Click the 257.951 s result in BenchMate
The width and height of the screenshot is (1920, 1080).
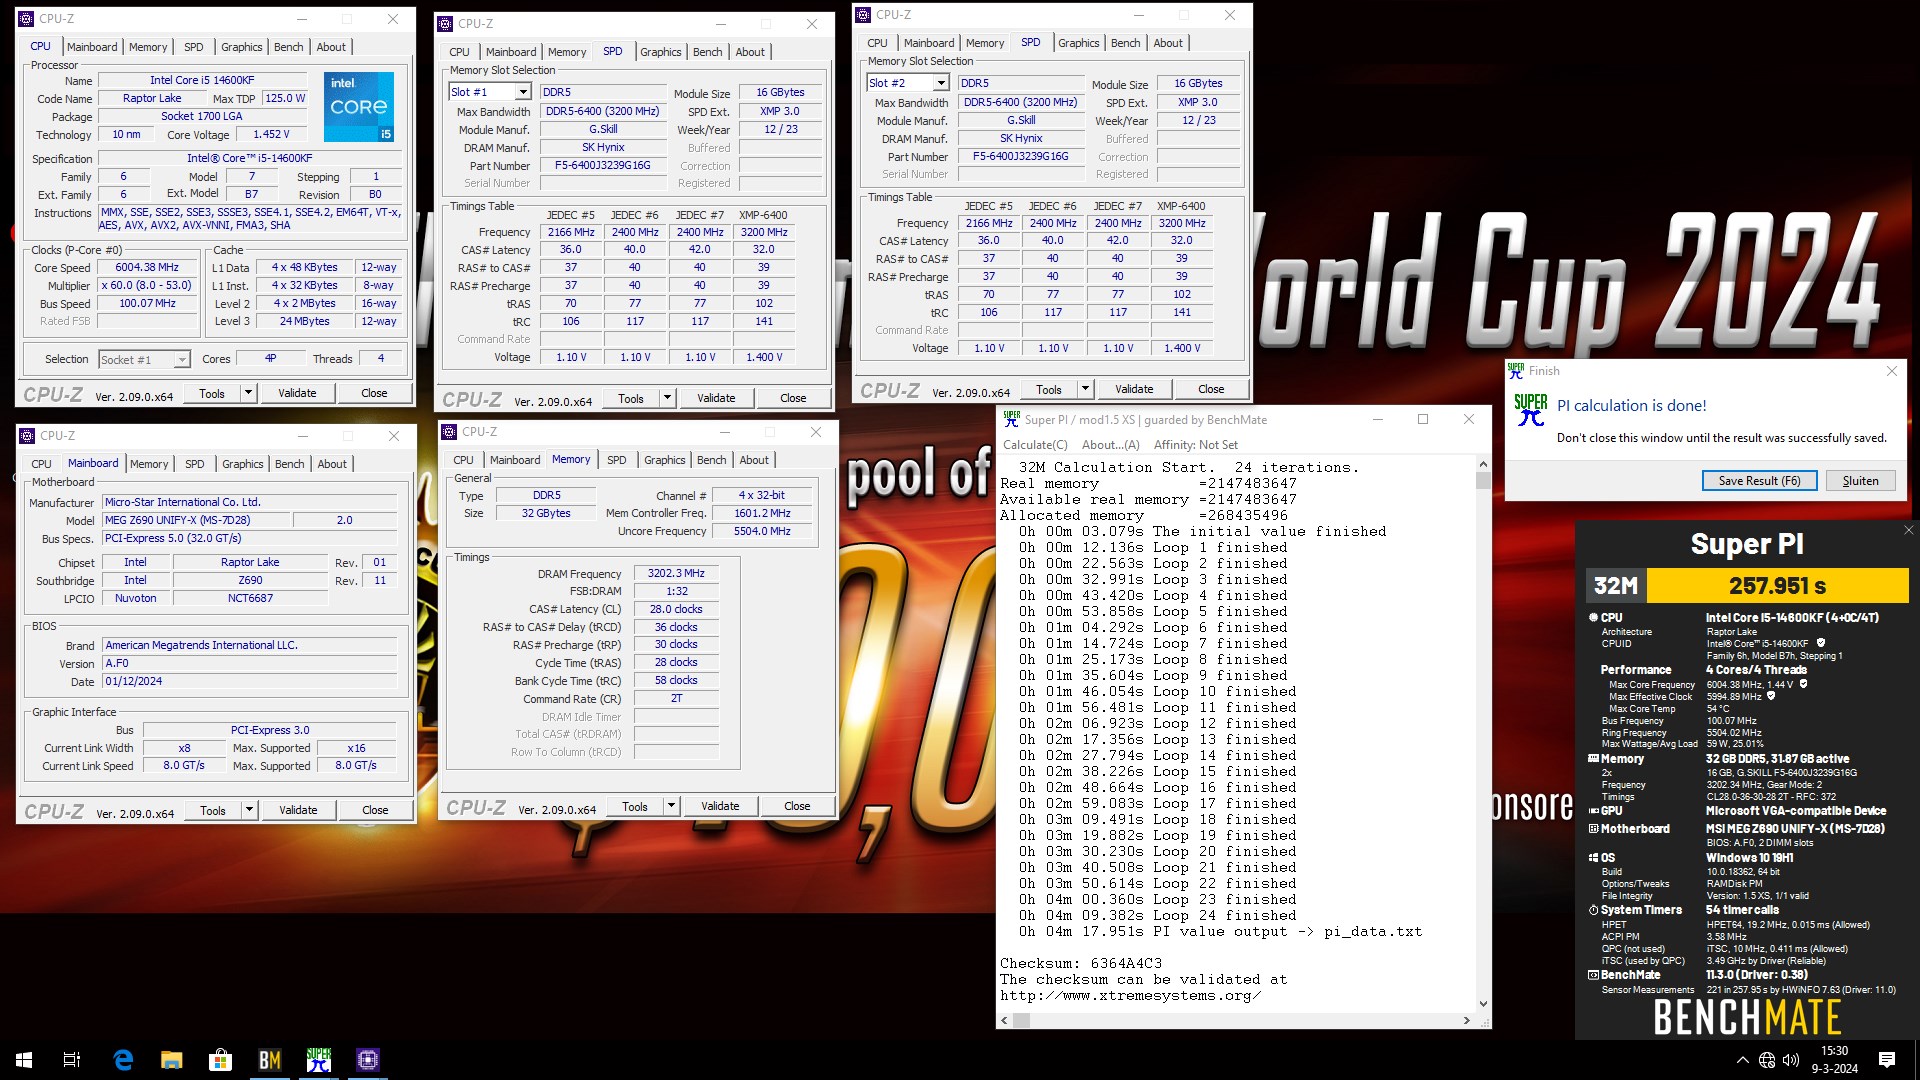pyautogui.click(x=1777, y=586)
